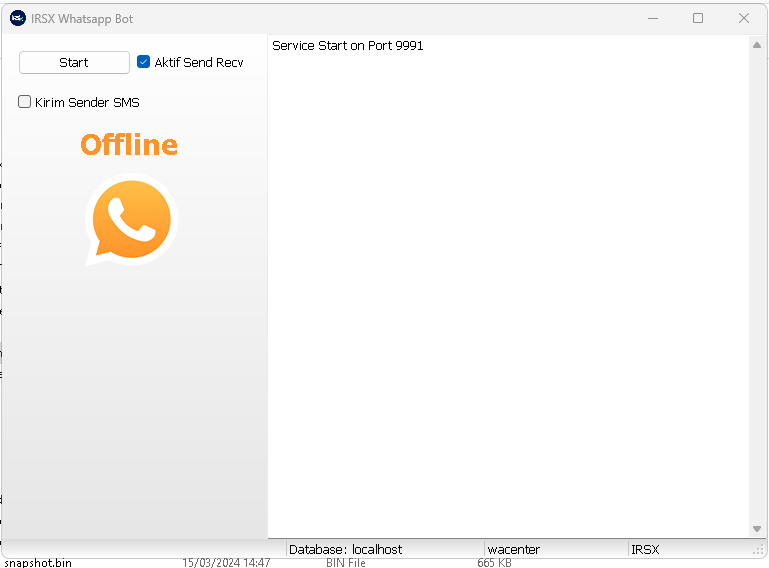Close the IRSX Whatsapp Bot window
769x568 pixels.
(x=743, y=19)
